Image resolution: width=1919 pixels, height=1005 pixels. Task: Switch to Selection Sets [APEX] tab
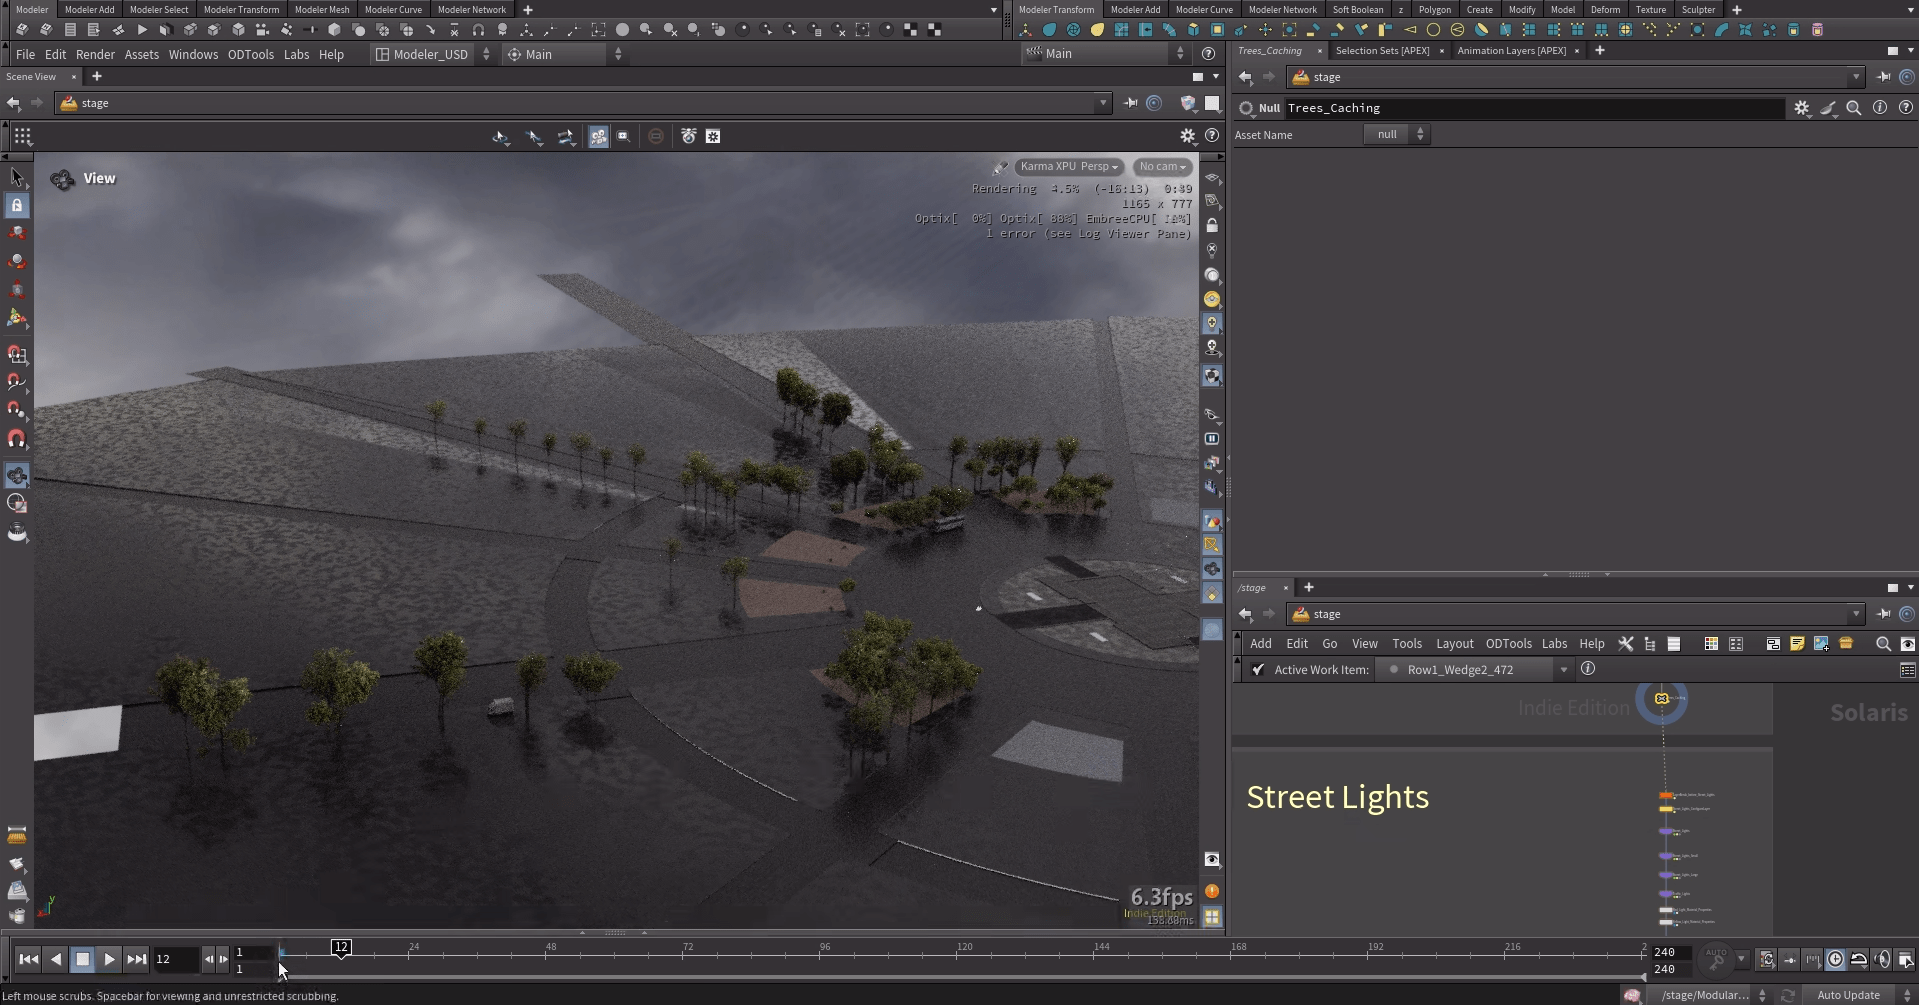tap(1382, 51)
